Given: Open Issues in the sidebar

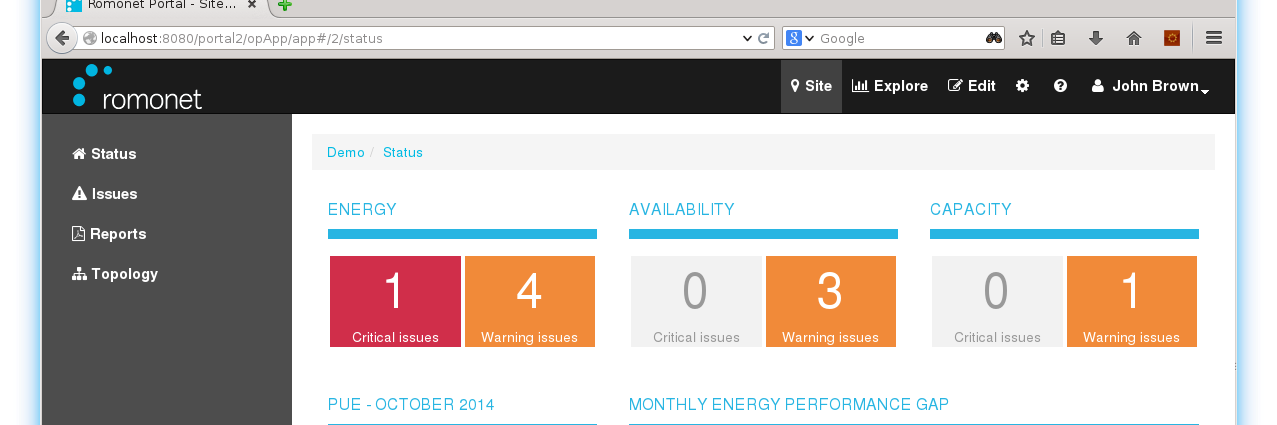Looking at the screenshot, I should [x=105, y=194].
